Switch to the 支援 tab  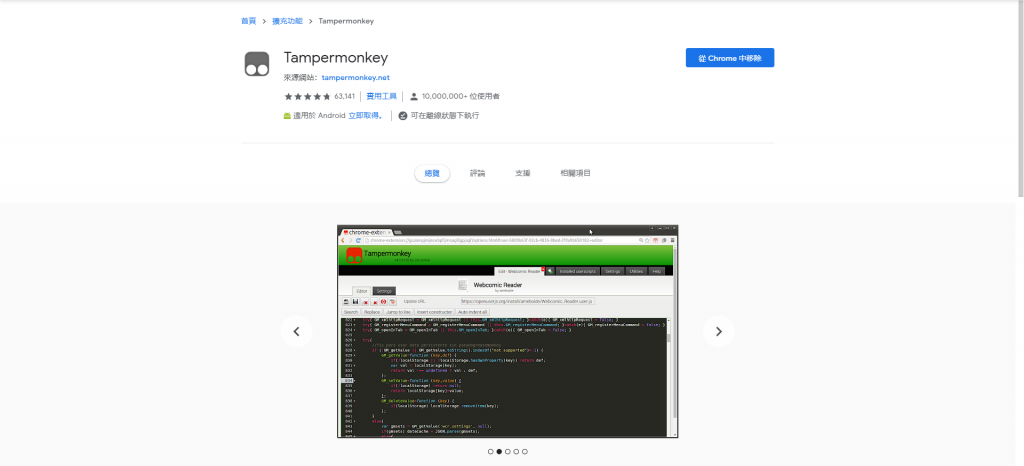(522, 174)
